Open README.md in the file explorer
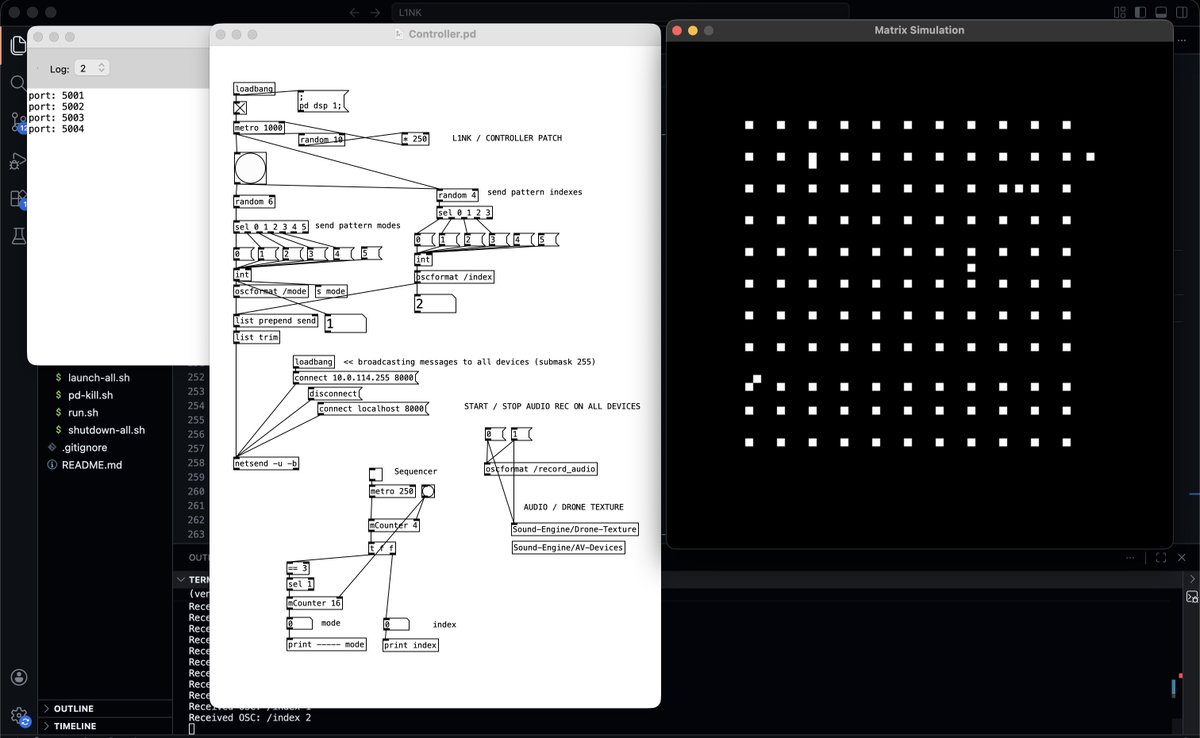Viewport: 1200px width, 738px height. [x=91, y=465]
